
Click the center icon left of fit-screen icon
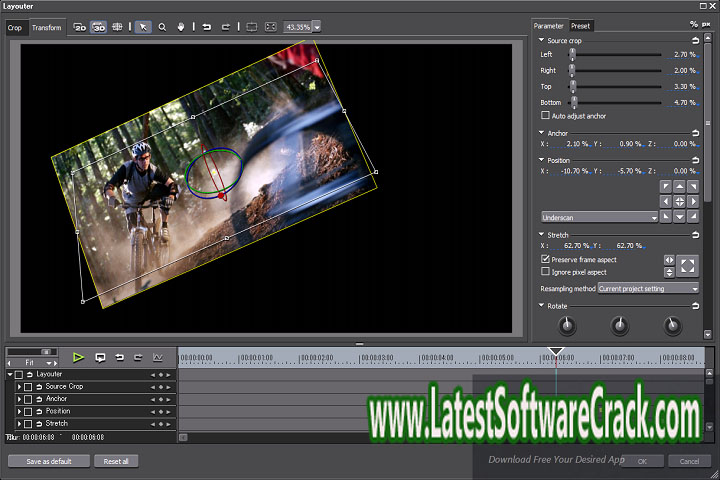tap(252, 27)
